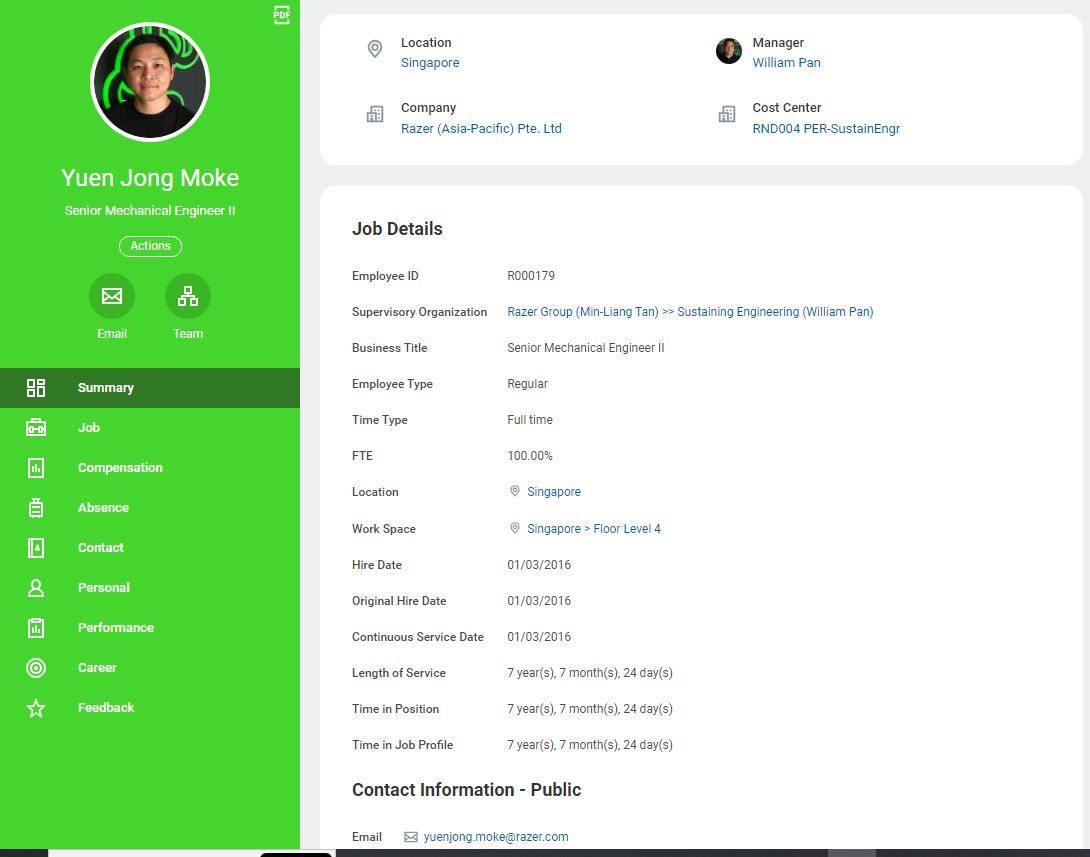Click the Length of Service value
This screenshot has height=857, width=1090.
[x=589, y=673]
